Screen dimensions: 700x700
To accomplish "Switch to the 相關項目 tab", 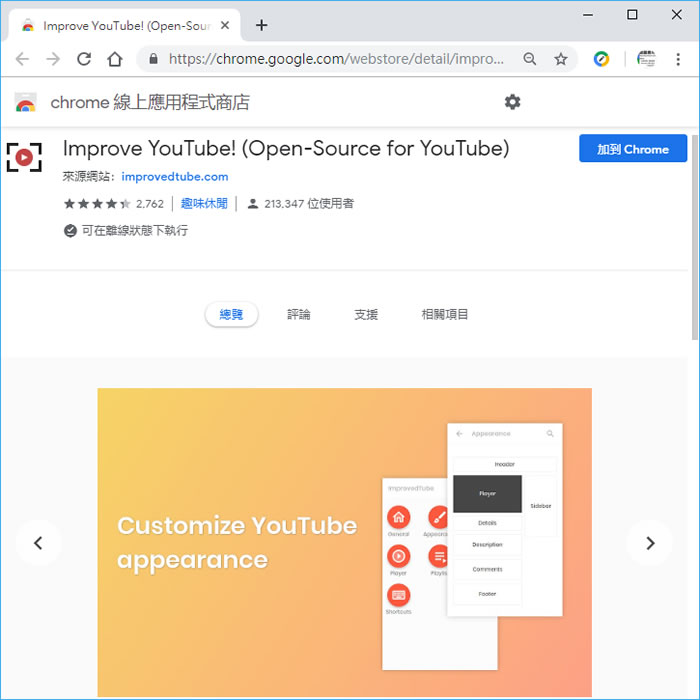I will (445, 315).
